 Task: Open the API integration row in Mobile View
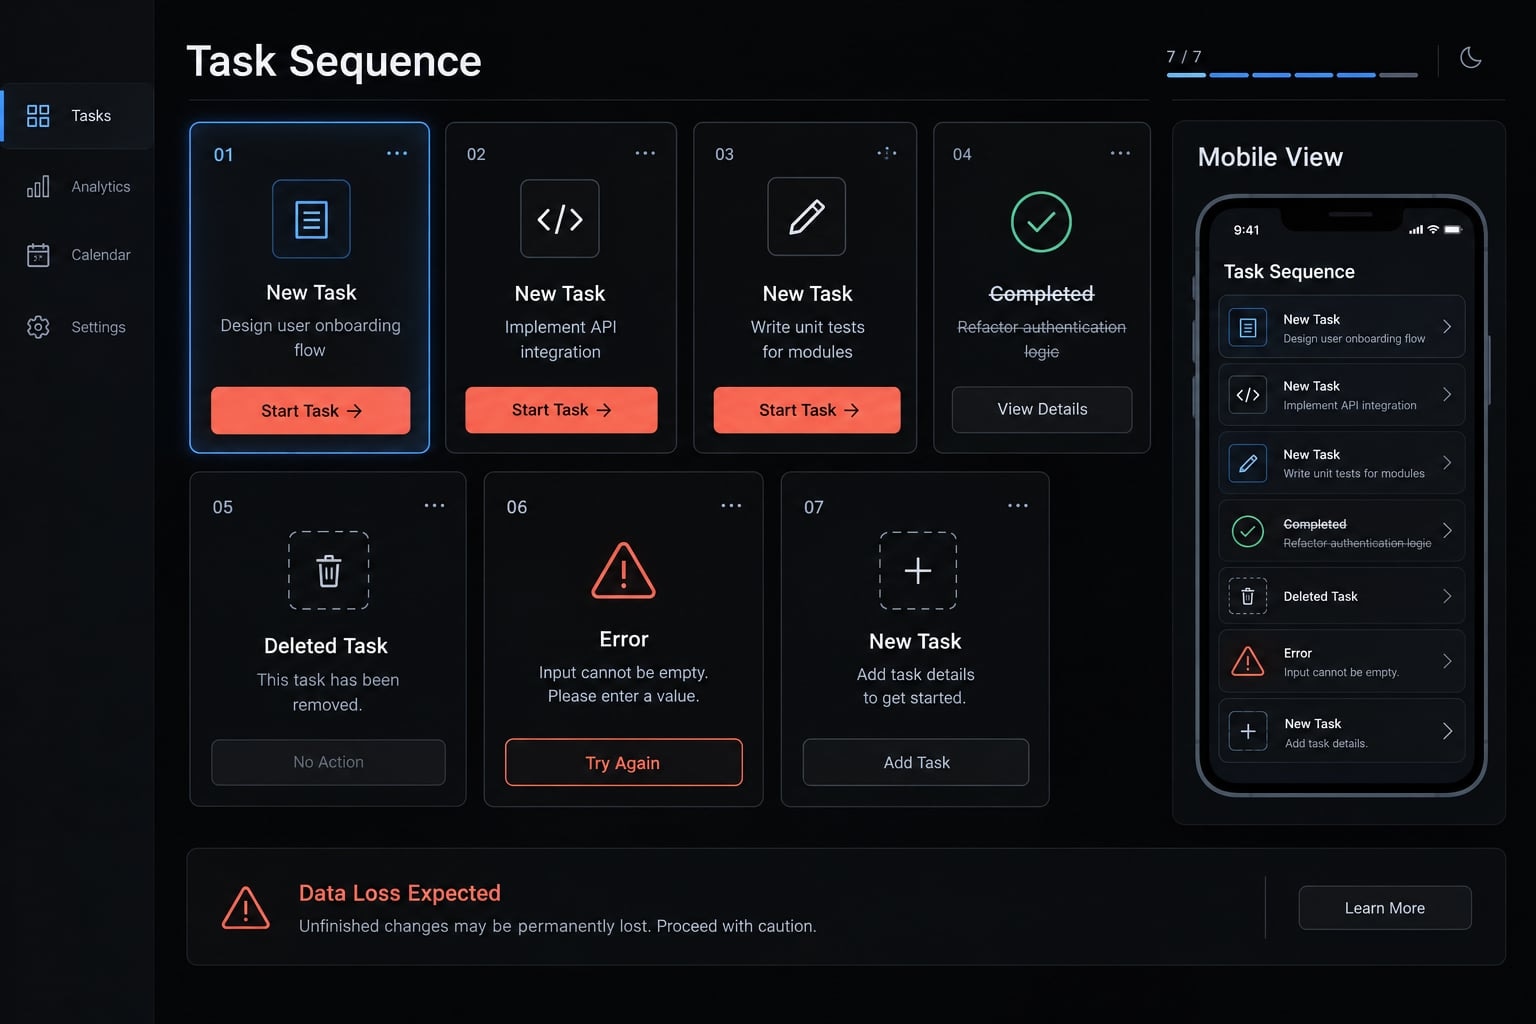pos(1342,395)
